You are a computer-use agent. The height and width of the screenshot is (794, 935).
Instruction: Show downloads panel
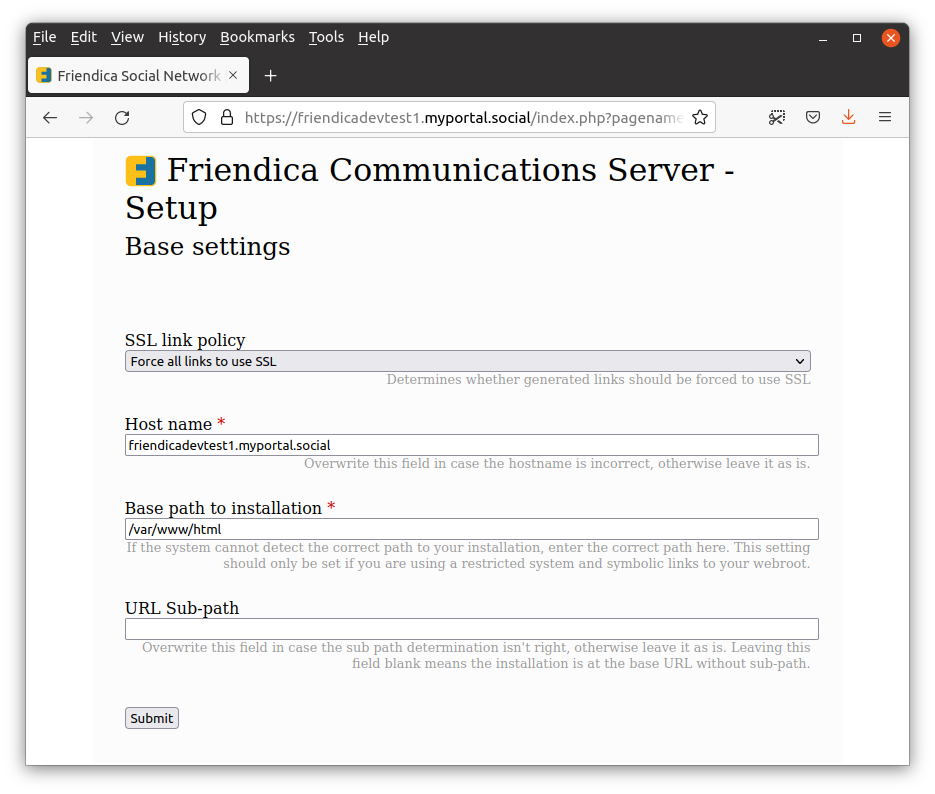pos(848,118)
